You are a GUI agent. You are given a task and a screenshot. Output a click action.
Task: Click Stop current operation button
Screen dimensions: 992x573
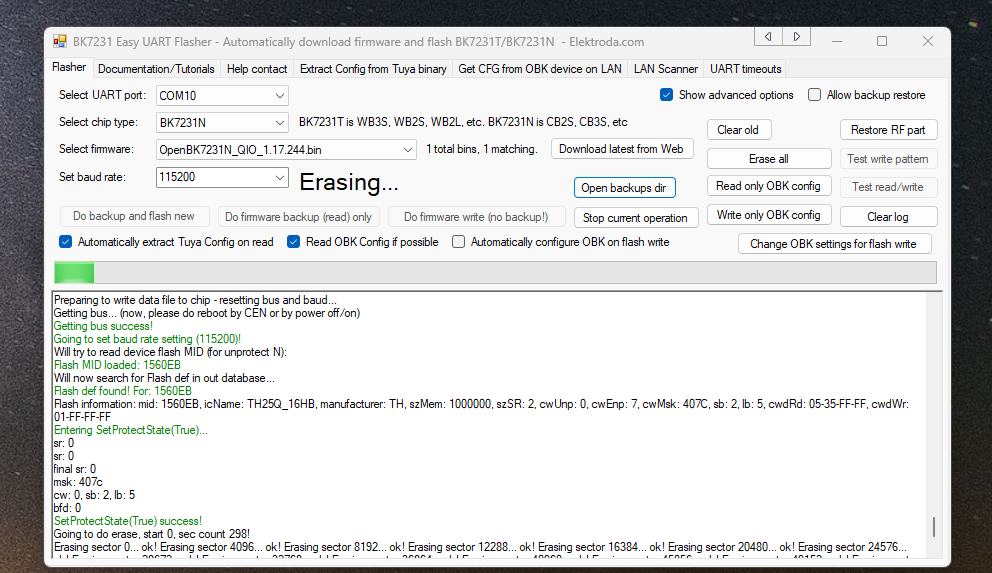[x=635, y=218]
